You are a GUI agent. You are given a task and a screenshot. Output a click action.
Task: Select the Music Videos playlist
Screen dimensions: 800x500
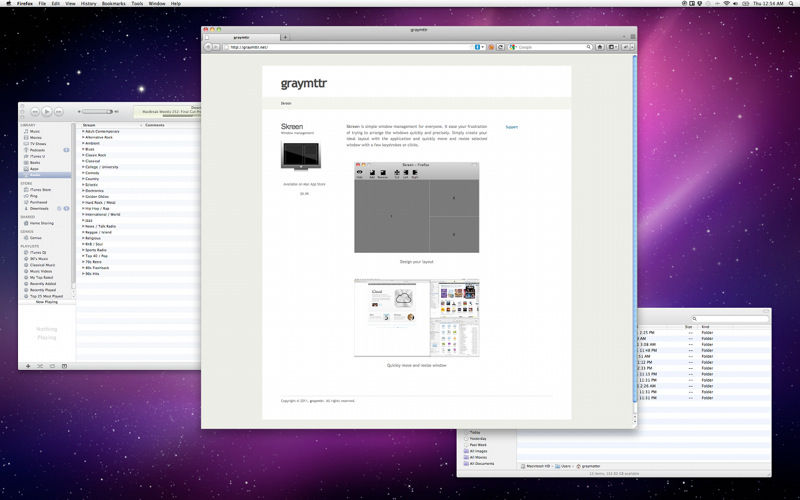(x=41, y=271)
